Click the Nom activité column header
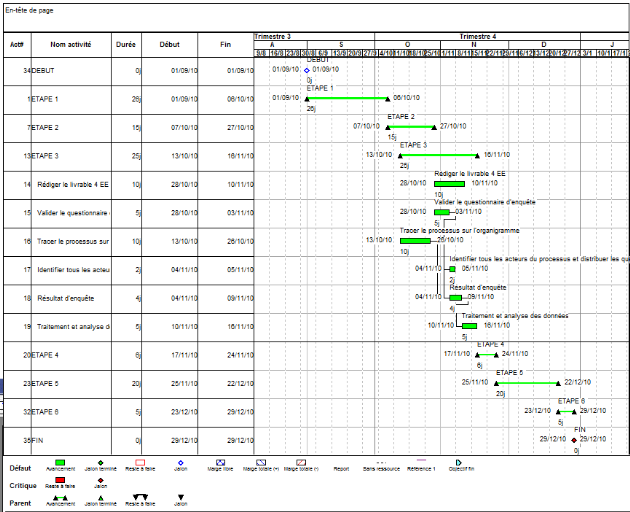The image size is (630, 512). point(71,45)
